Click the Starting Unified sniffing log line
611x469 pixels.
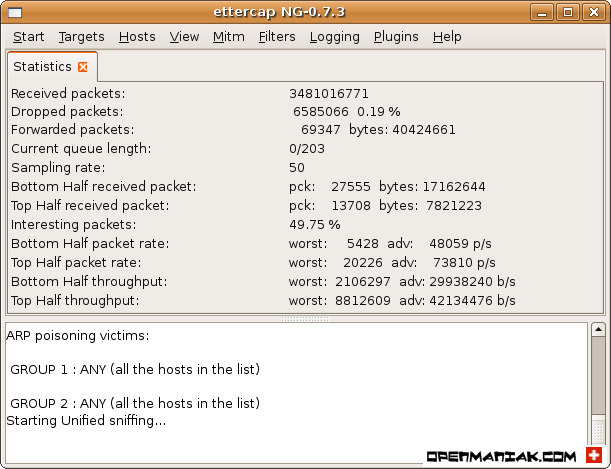[86, 421]
